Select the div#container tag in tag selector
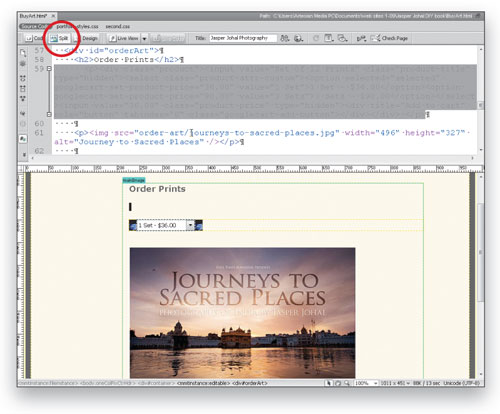500x414 pixels. click(x=156, y=383)
